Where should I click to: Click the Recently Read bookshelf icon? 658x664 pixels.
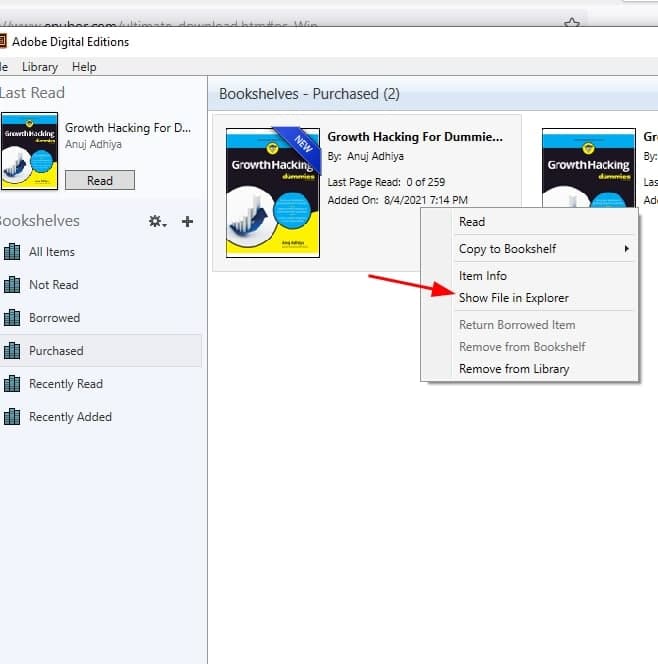(x=12, y=384)
